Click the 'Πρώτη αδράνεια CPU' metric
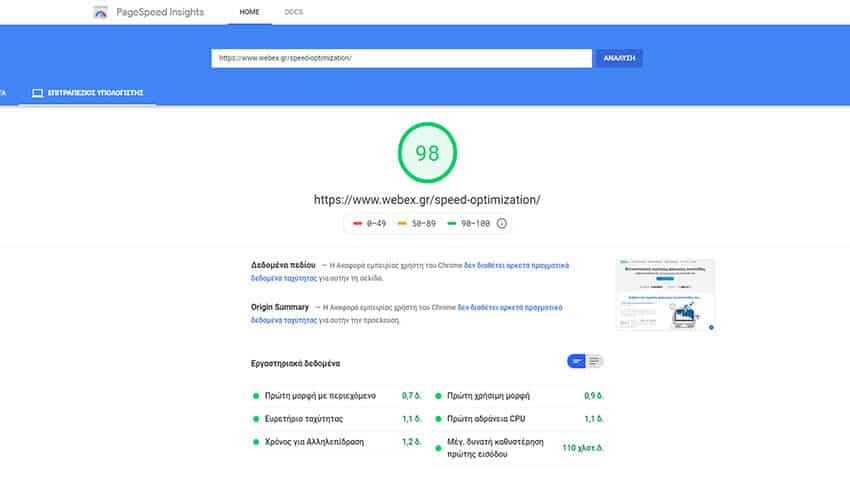This screenshot has width=850, height=480. pyautogui.click(x=486, y=419)
